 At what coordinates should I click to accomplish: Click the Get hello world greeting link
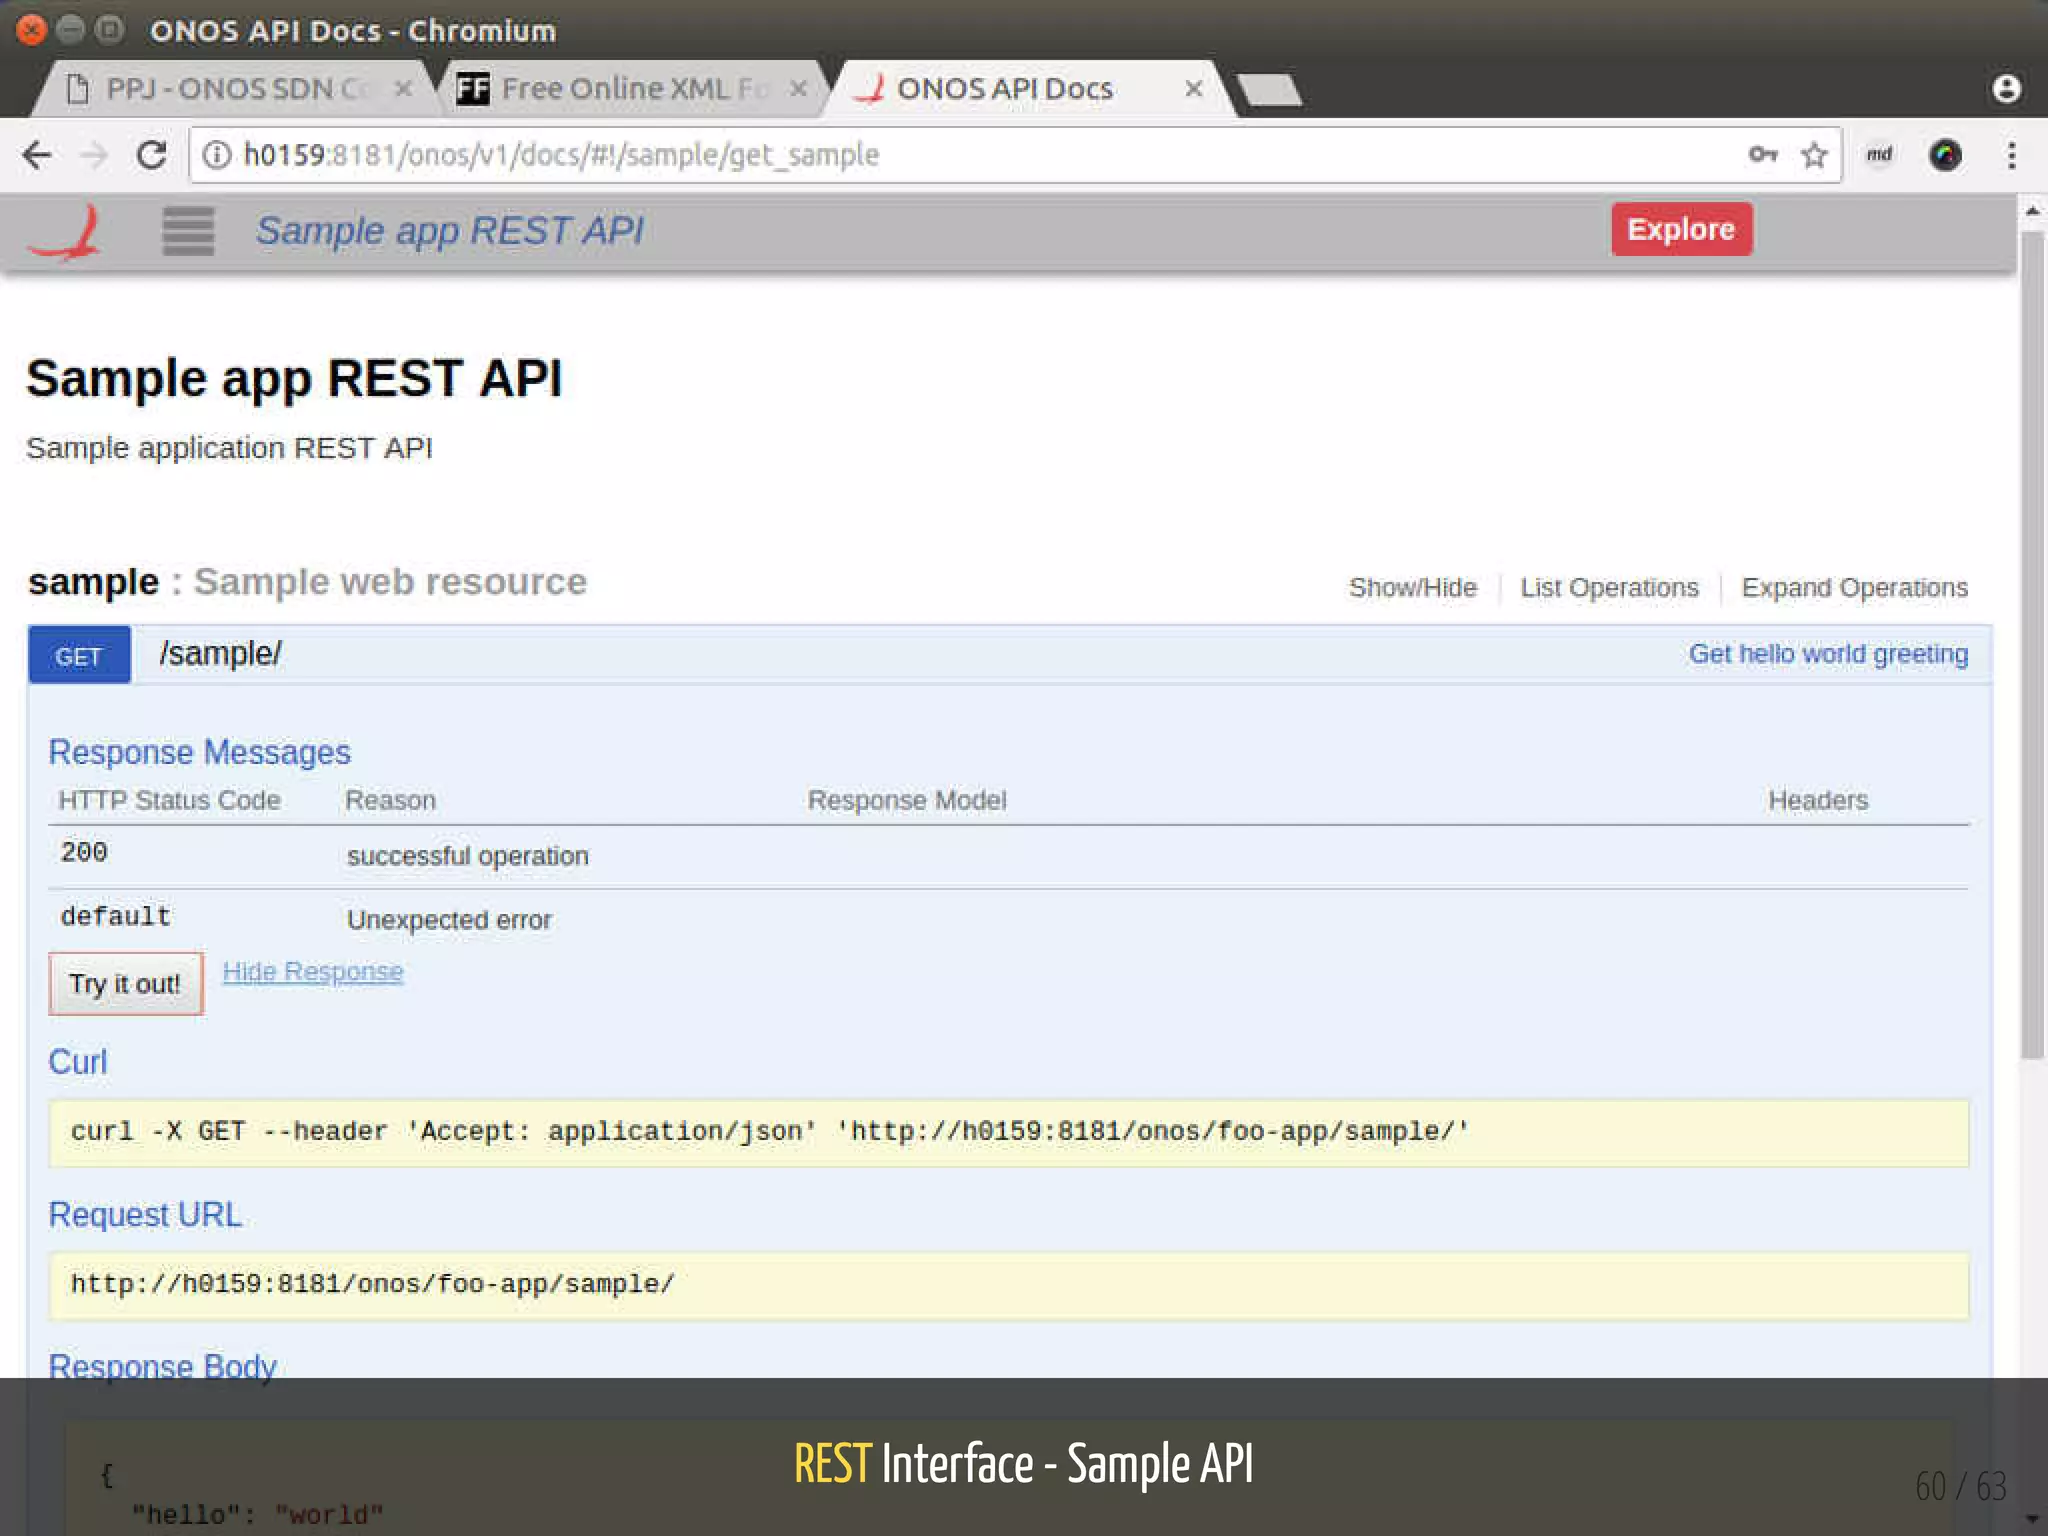[x=1828, y=654]
